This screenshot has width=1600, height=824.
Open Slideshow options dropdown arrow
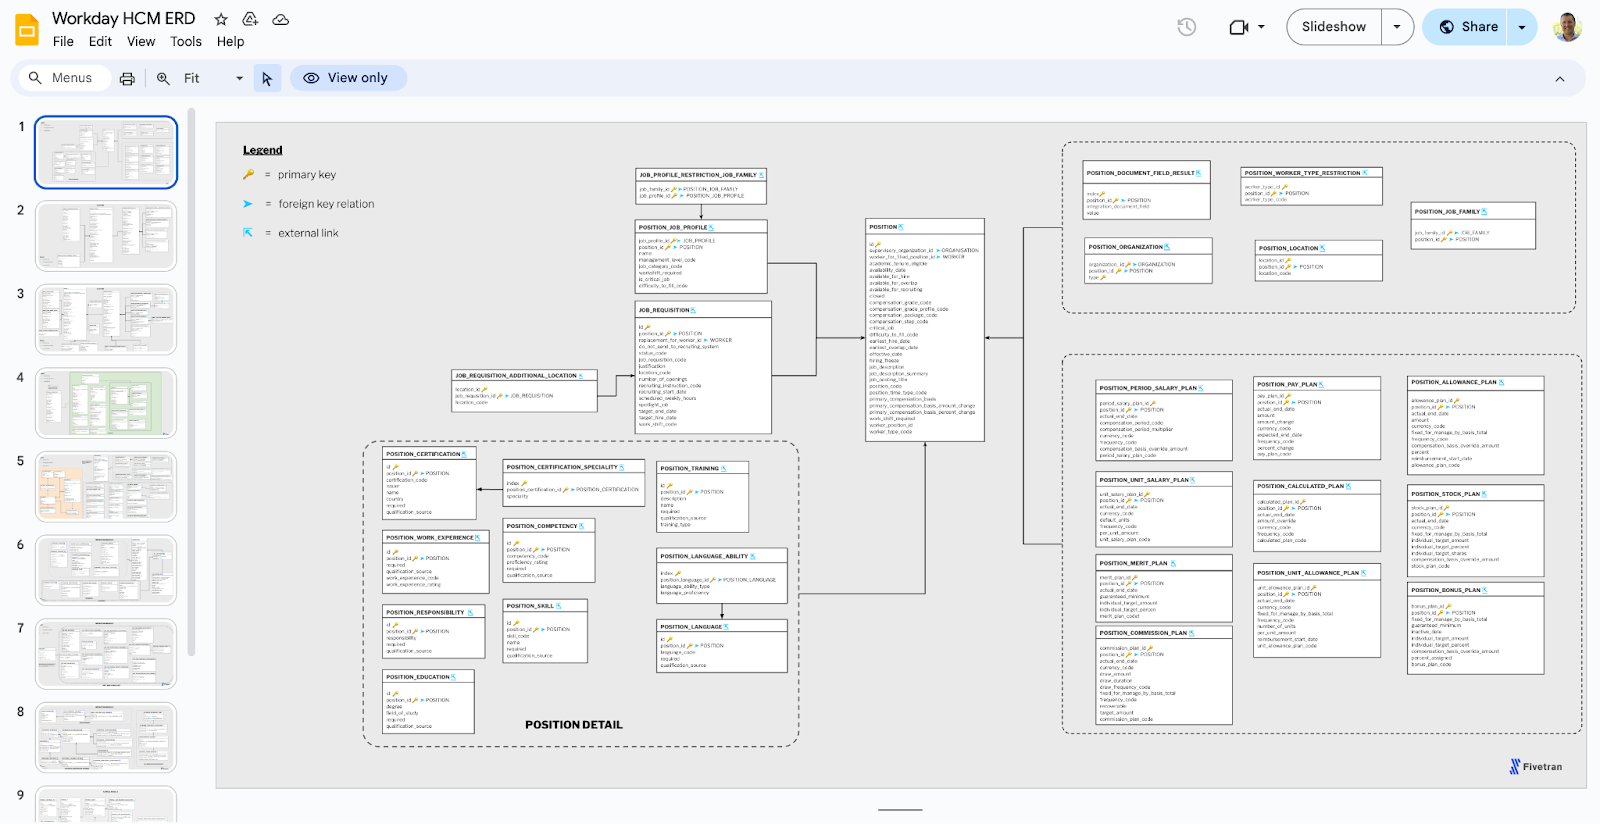coord(1397,27)
